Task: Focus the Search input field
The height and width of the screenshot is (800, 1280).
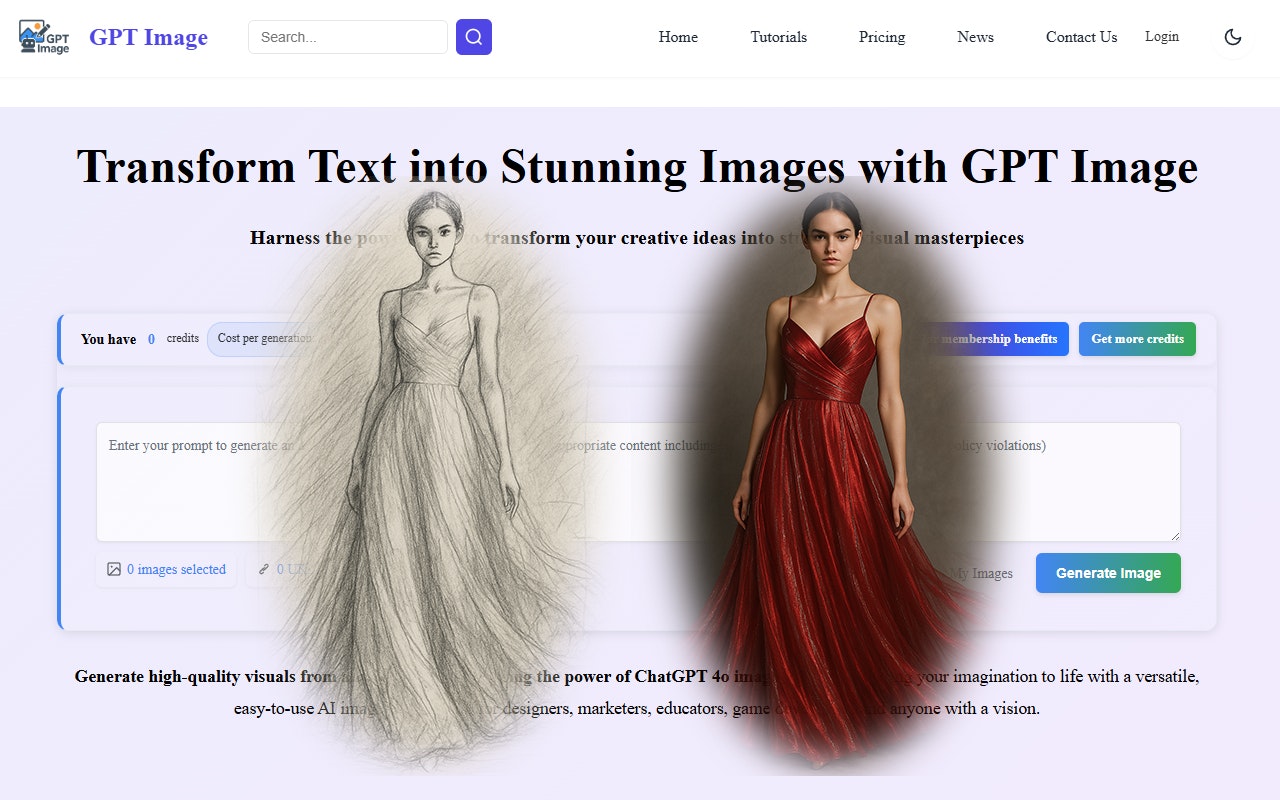Action: click(348, 37)
